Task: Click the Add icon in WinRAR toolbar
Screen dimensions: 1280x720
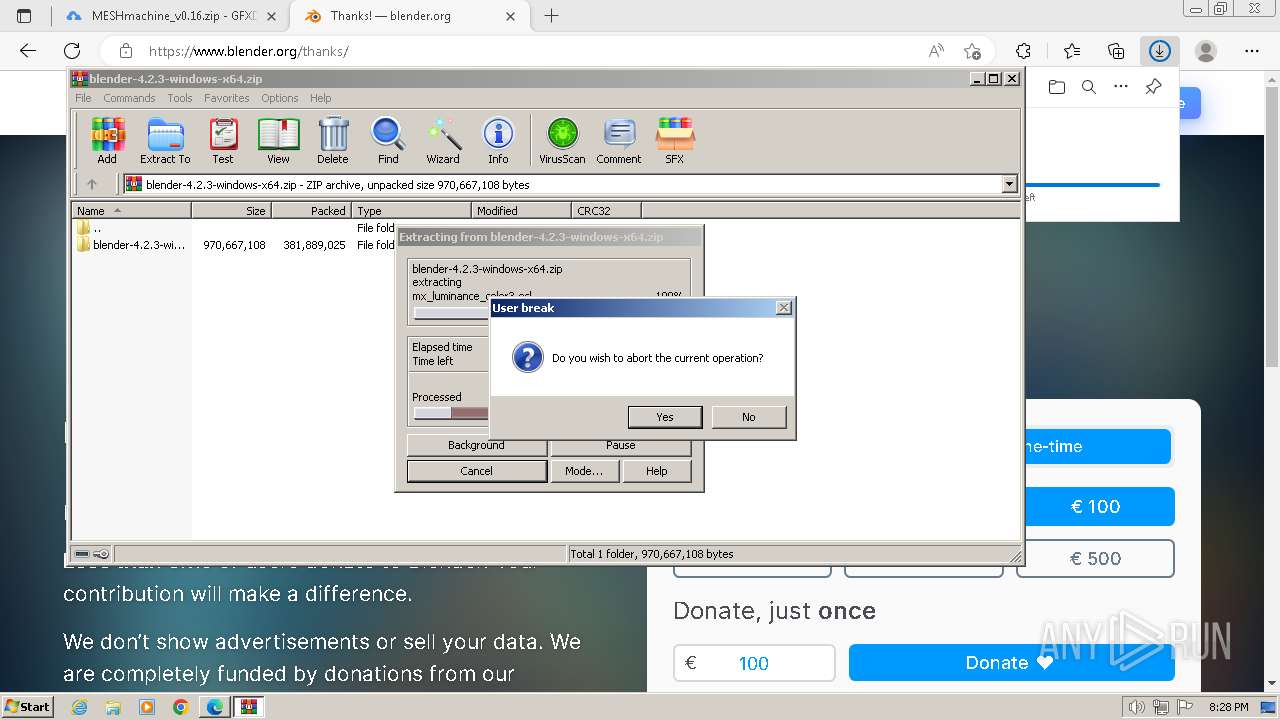Action: 107,140
